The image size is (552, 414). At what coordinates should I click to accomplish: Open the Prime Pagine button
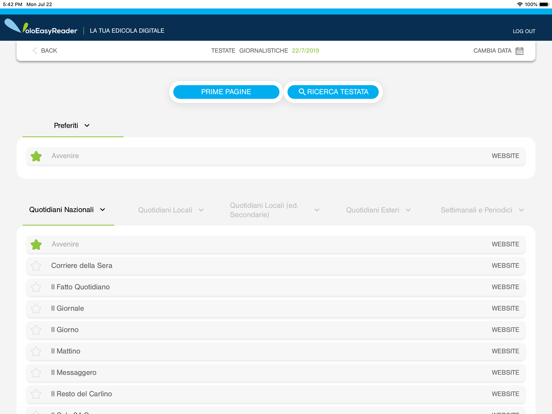[x=226, y=92]
